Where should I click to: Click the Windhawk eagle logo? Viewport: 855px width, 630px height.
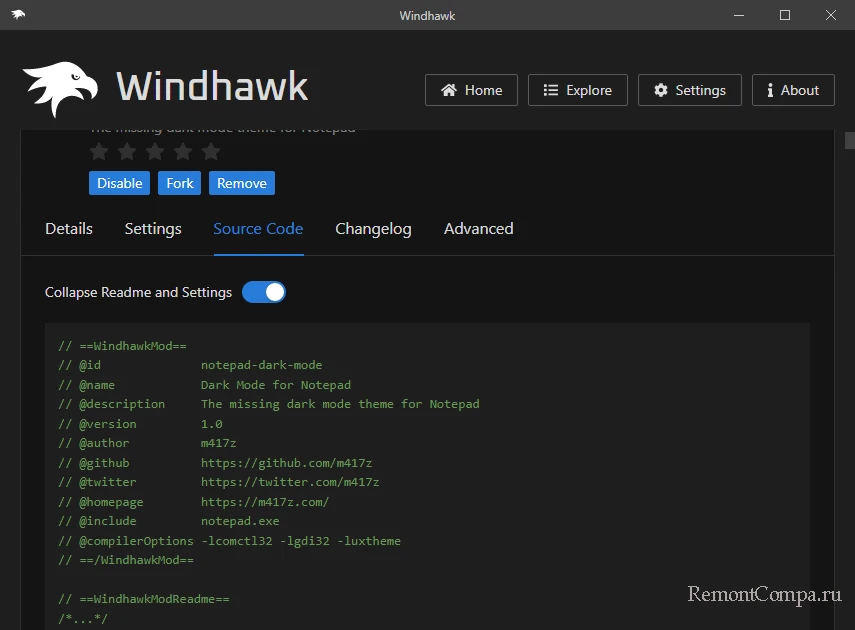(60, 90)
